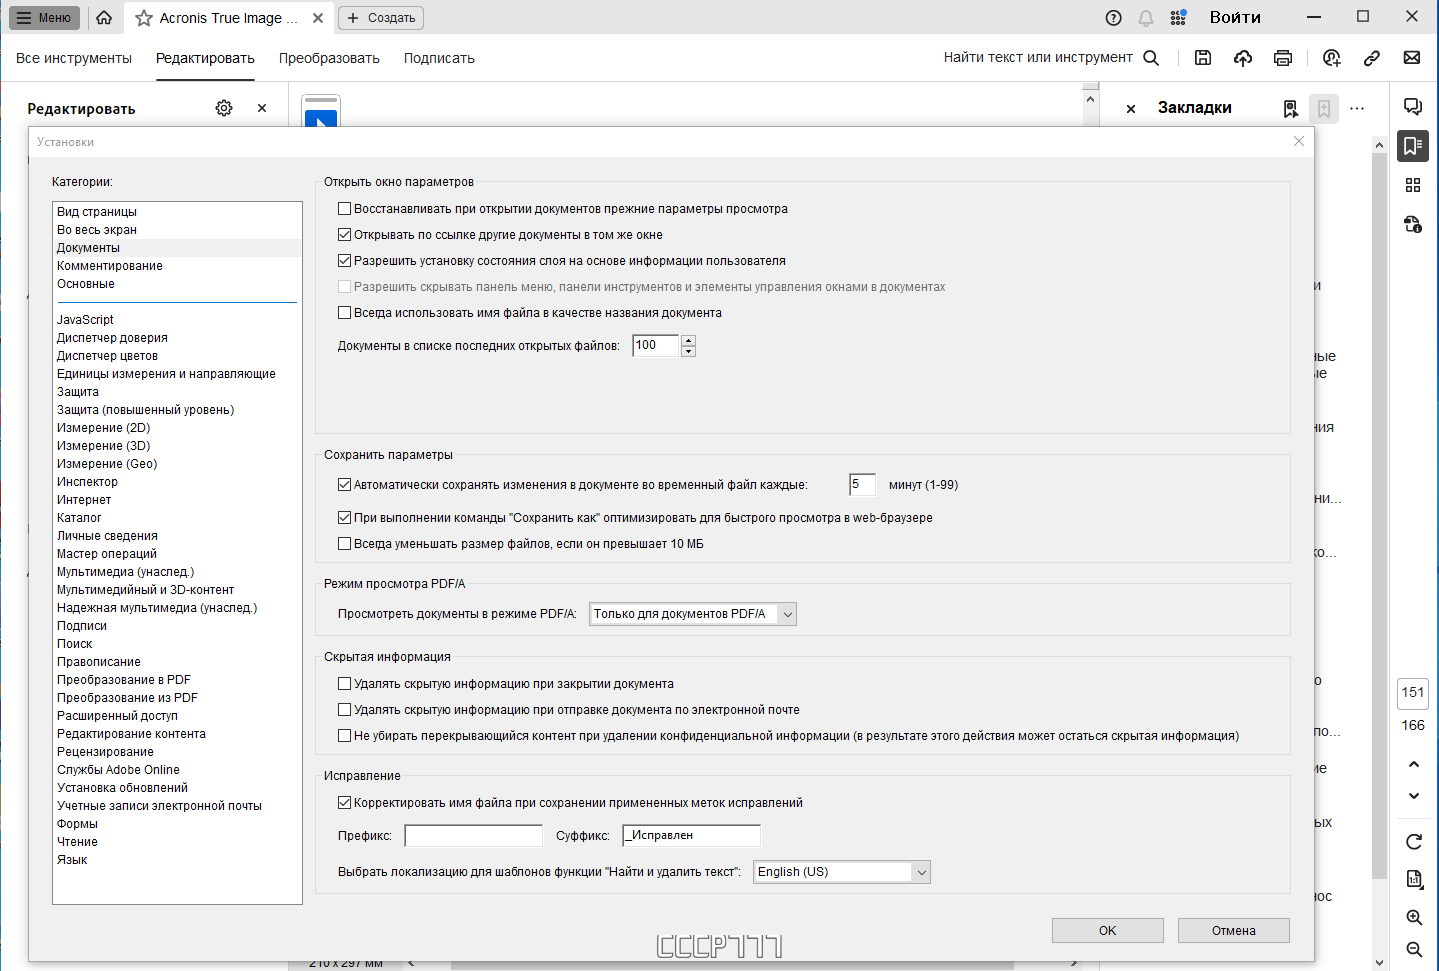Enable remove hidden info on document close
This screenshot has width=1439, height=971.
pos(344,684)
